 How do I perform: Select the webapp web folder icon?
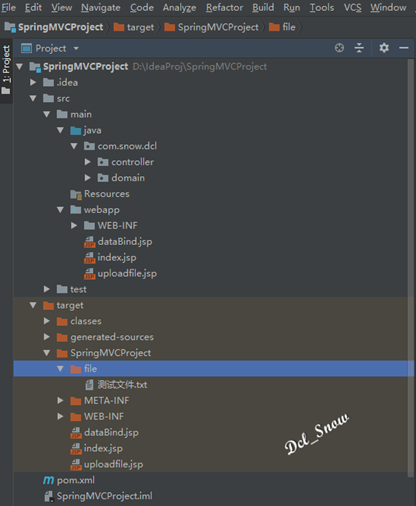click(x=76, y=210)
